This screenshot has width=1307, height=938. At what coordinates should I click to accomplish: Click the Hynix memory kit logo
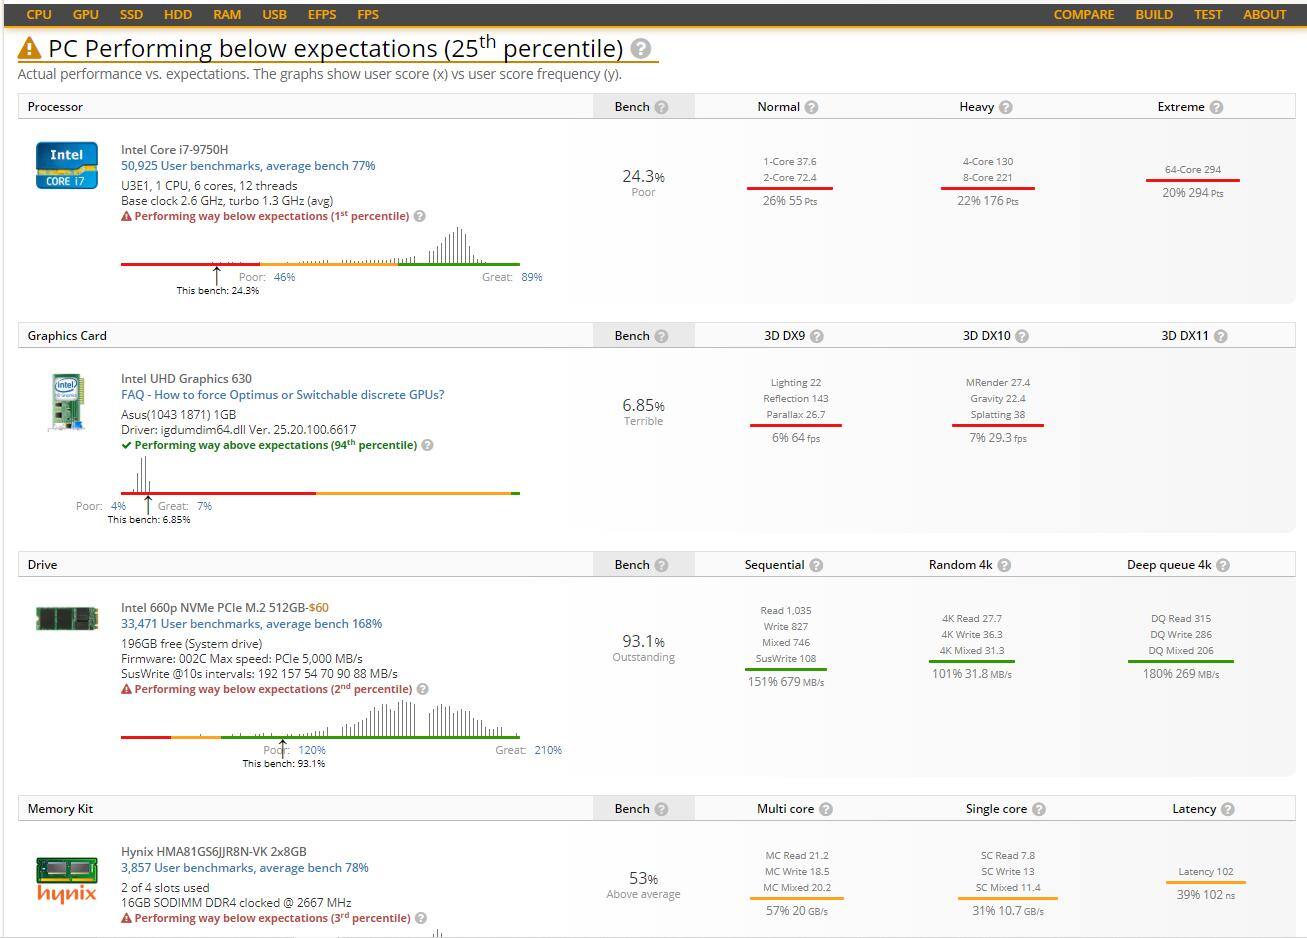click(x=67, y=880)
